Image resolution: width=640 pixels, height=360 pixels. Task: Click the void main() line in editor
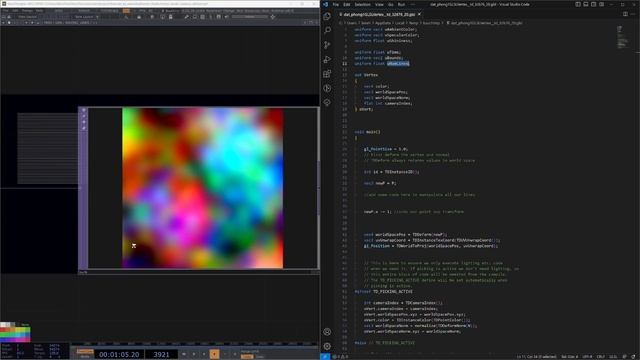[367, 132]
